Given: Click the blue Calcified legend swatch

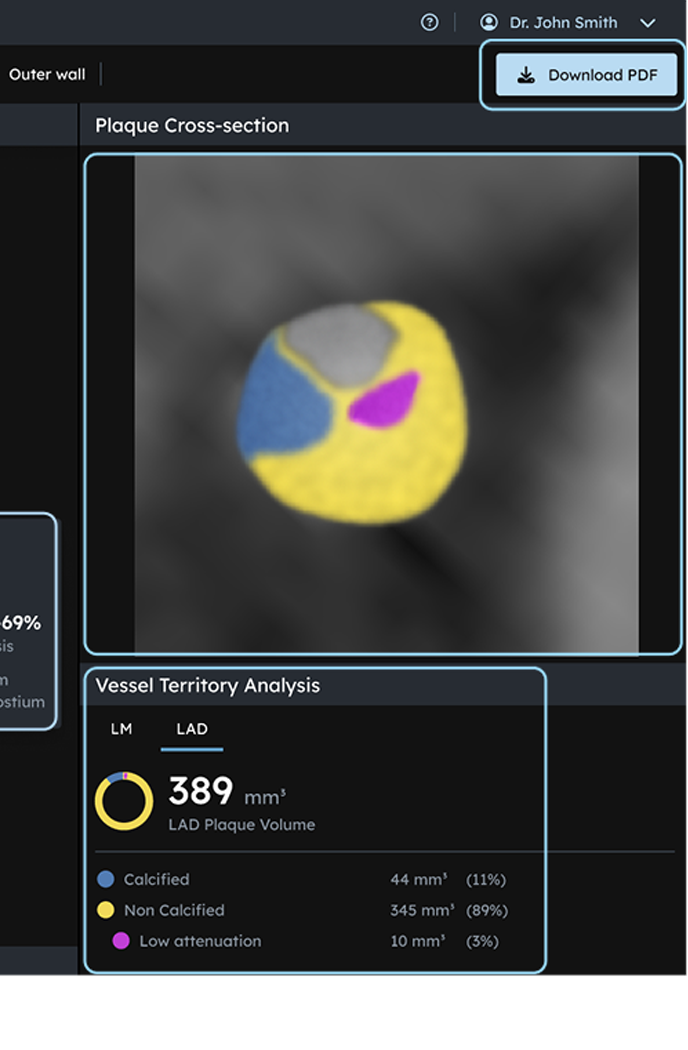Looking at the screenshot, I should [x=106, y=879].
